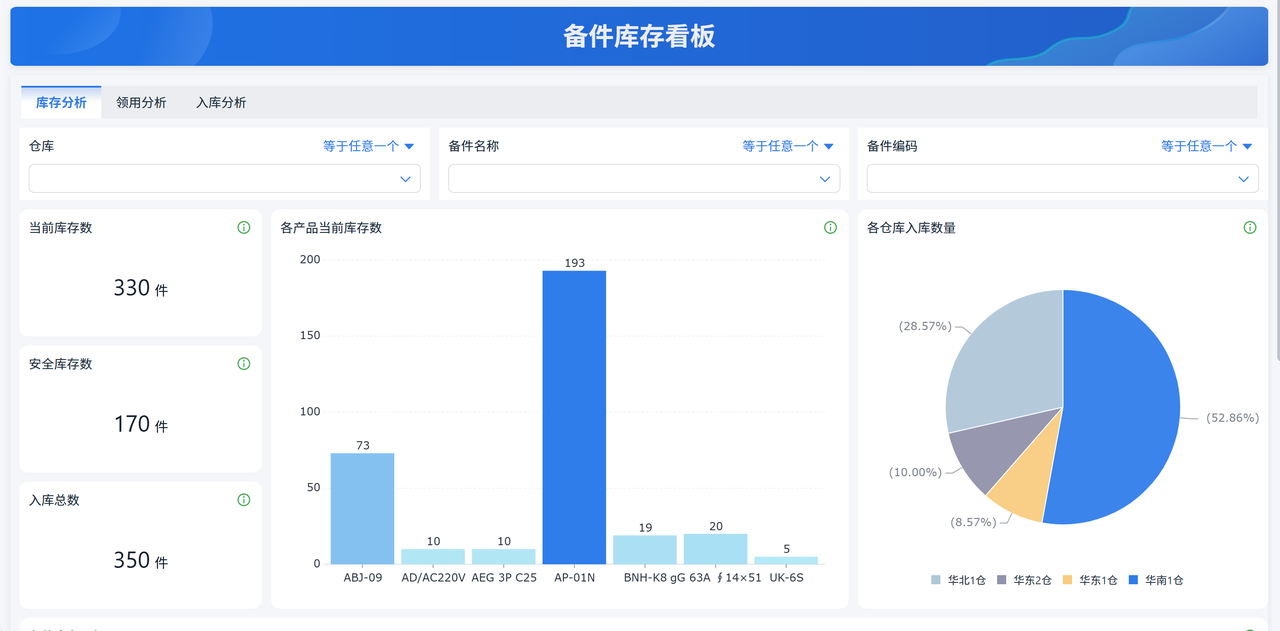Open 备件名称 filter condition 等于任意一个

tap(788, 146)
